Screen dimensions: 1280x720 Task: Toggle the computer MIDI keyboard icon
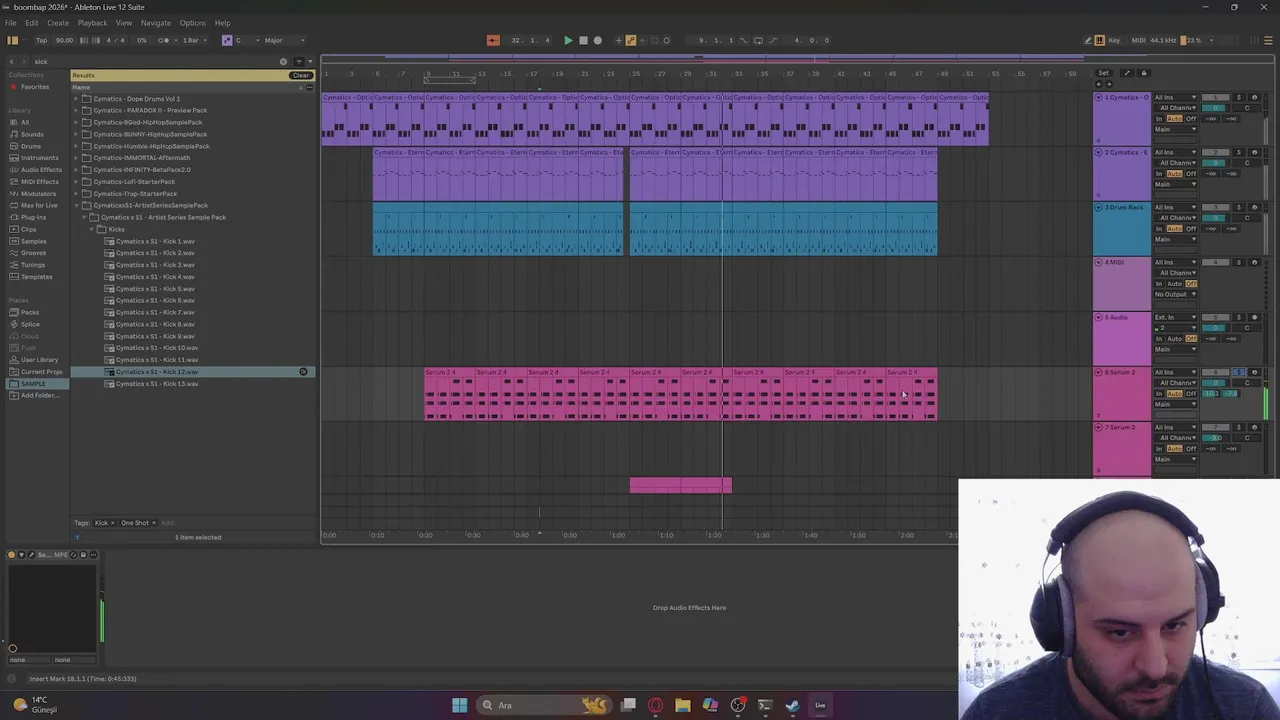click(x=1100, y=40)
